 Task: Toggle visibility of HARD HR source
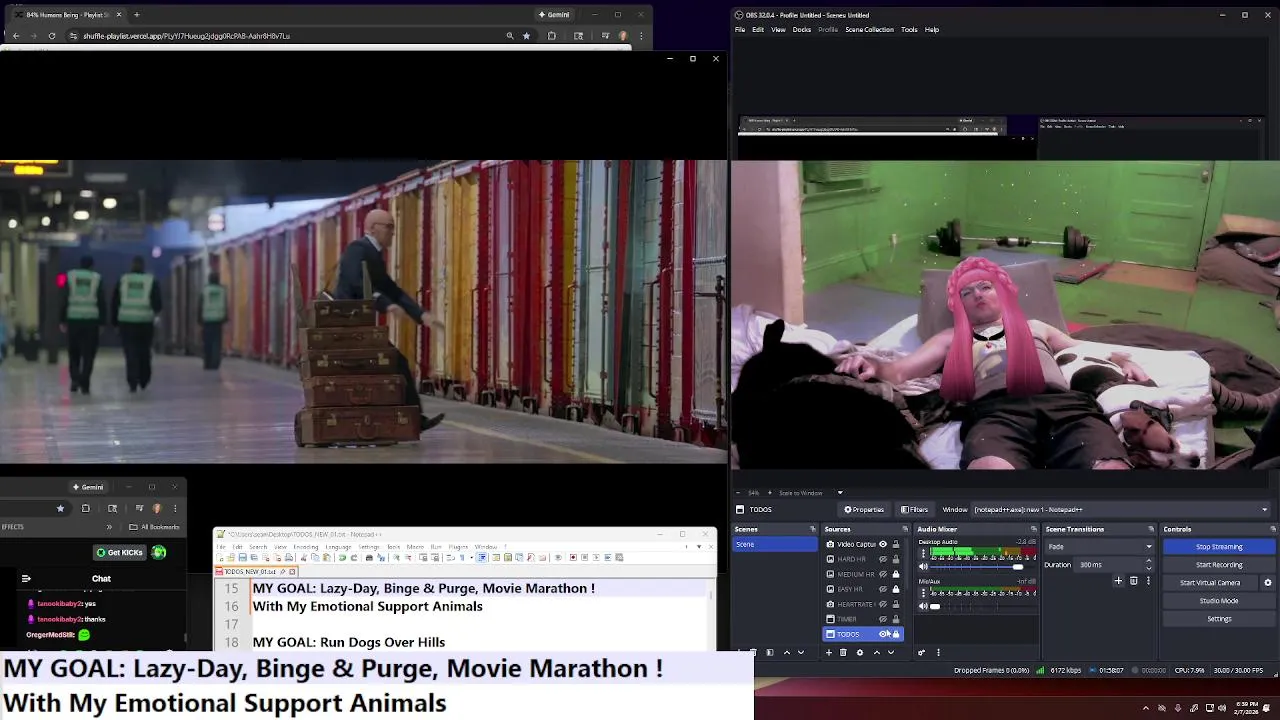coord(883,559)
